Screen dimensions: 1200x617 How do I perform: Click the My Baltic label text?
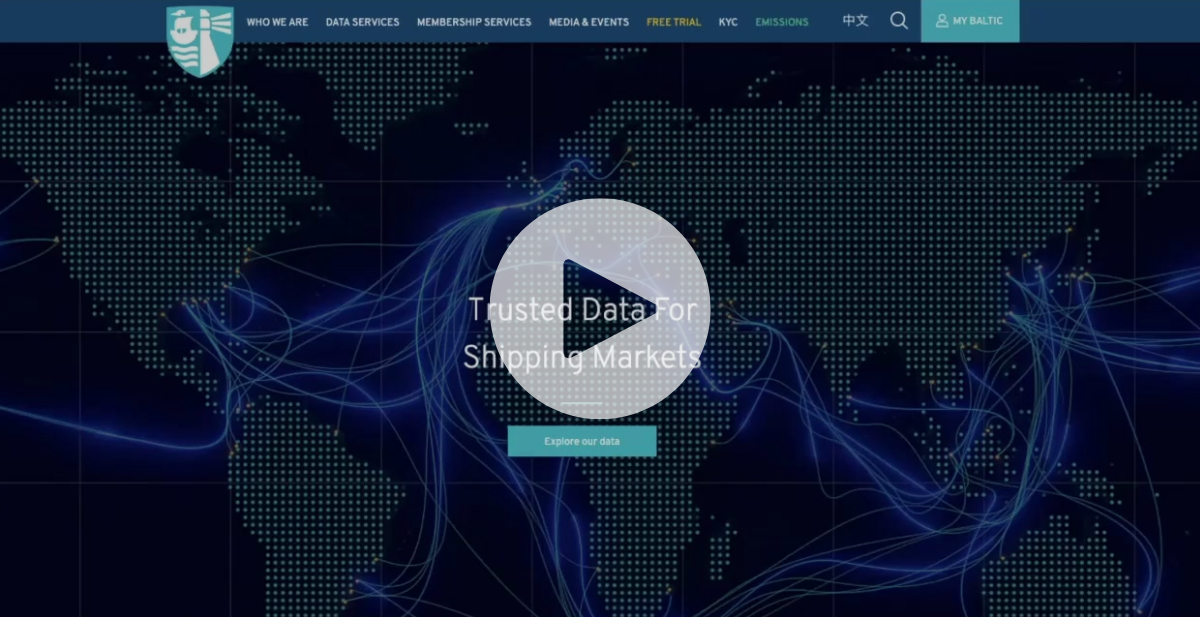(977, 21)
